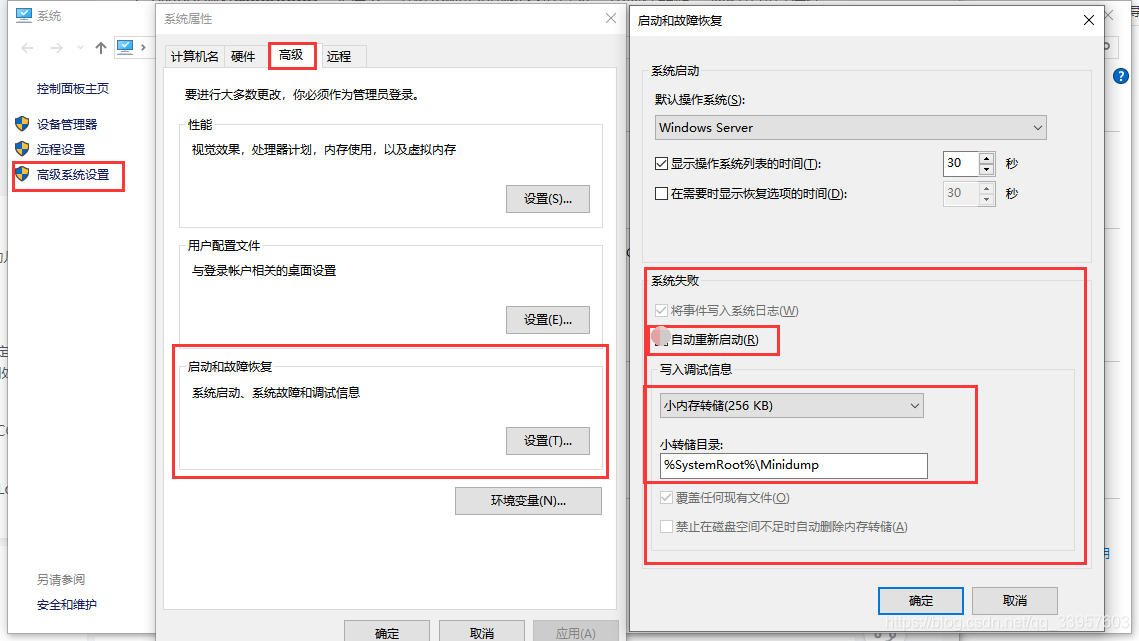Click 确定 in the 启动和故障恢复 dialog
1139x641 pixels.
pos(920,600)
